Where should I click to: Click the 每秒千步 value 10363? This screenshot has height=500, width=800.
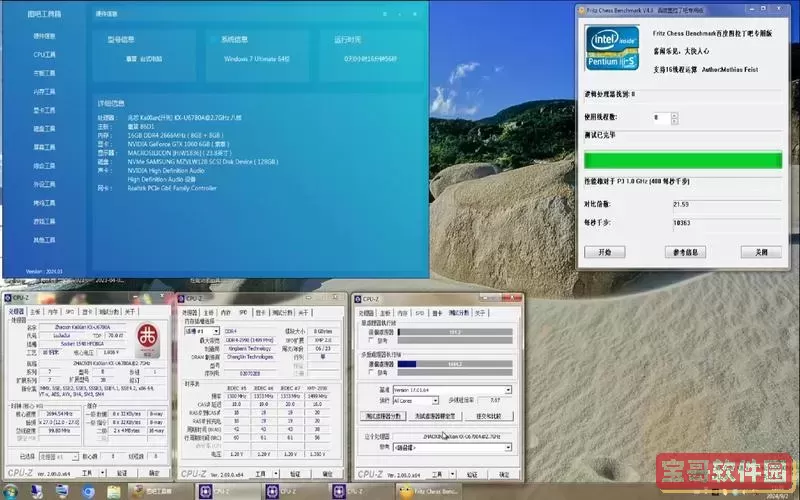point(682,223)
